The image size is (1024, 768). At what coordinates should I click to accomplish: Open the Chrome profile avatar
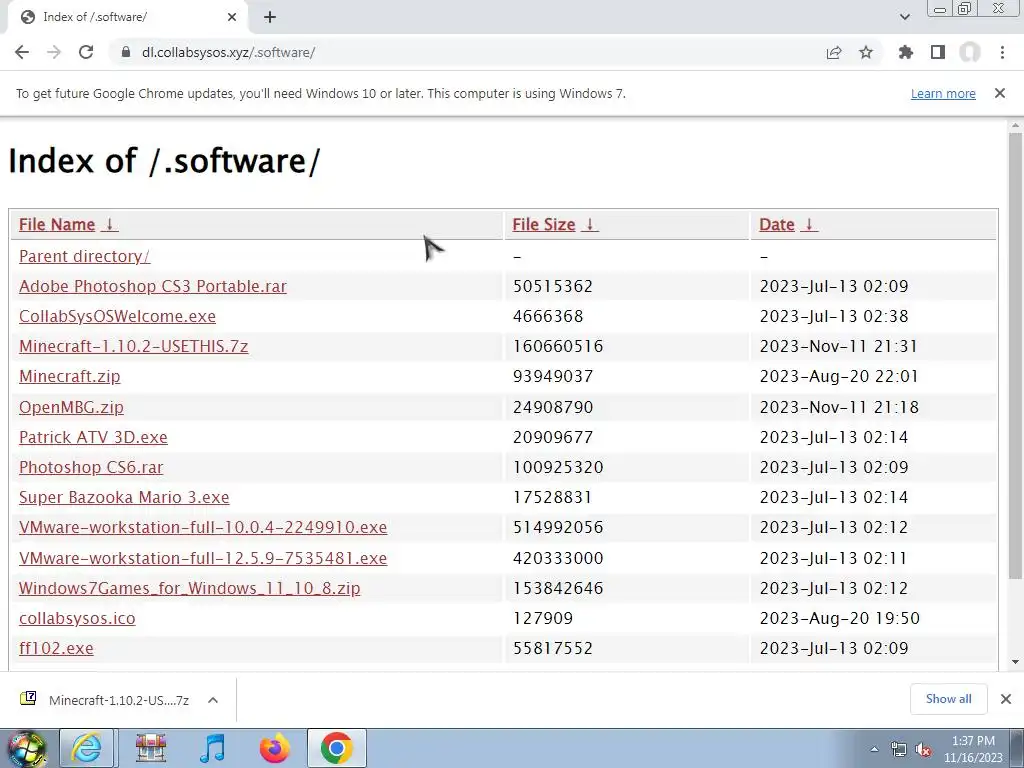[970, 52]
